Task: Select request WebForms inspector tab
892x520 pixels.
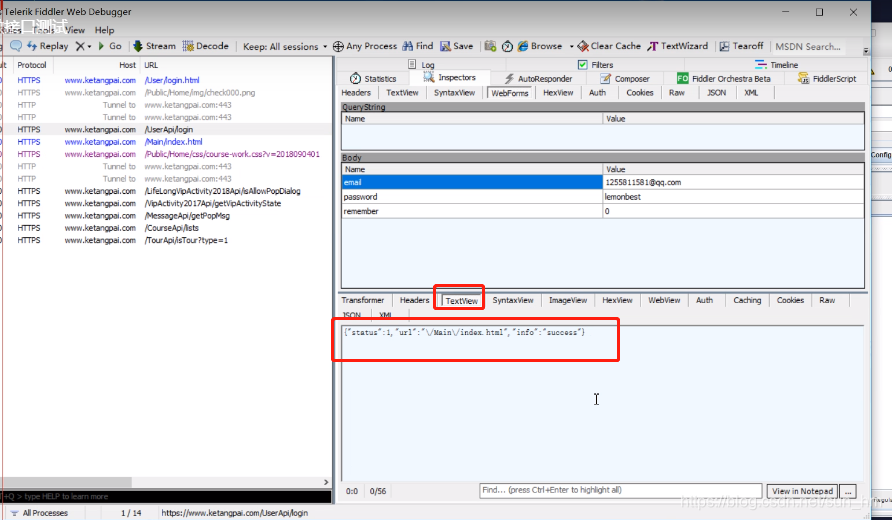Action: click(x=510, y=93)
